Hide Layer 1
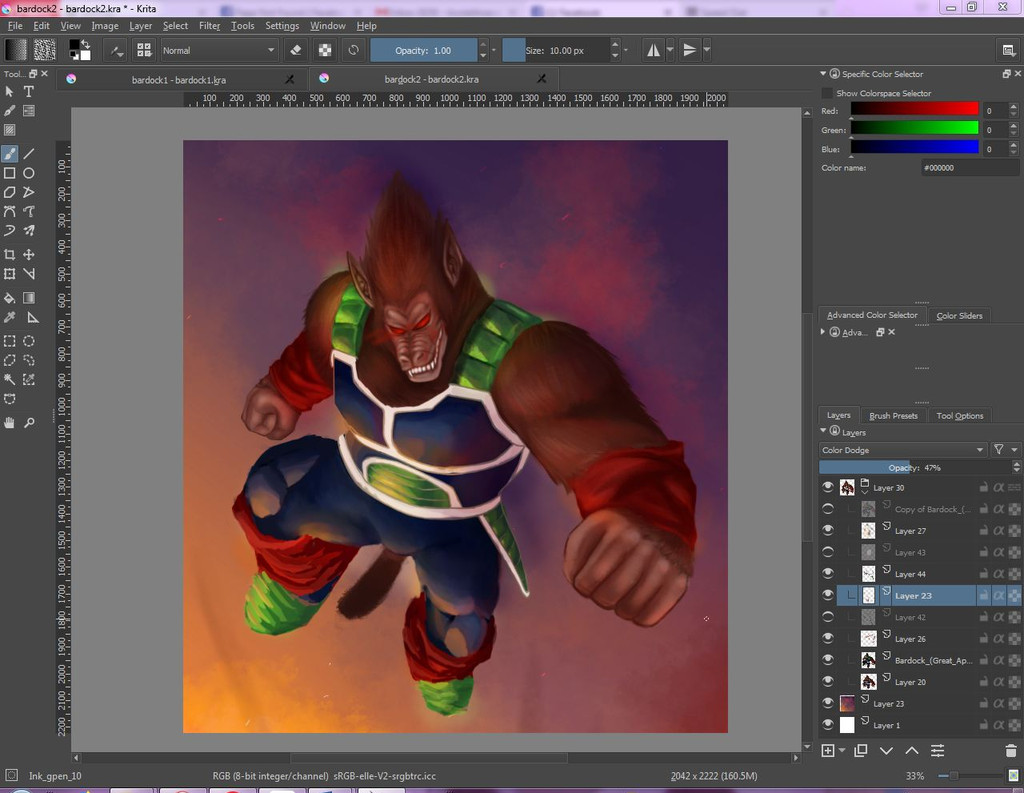Screen dimensions: 1024x793 coord(828,724)
